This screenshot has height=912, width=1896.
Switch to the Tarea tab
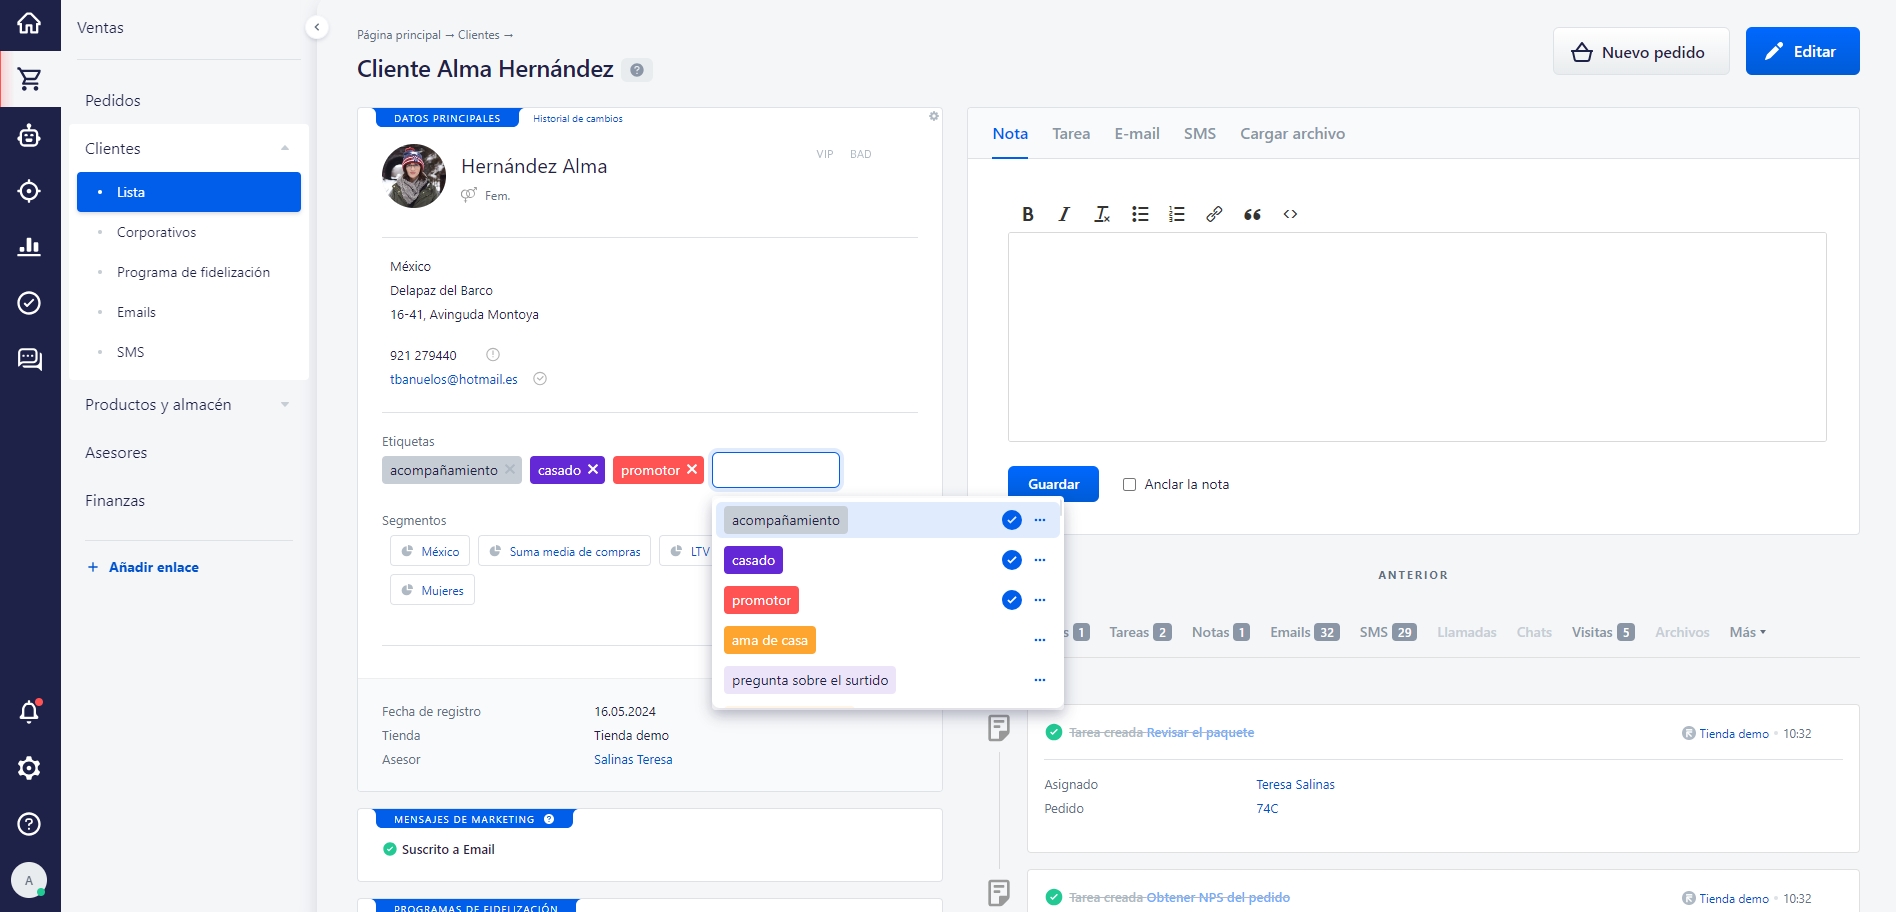[x=1071, y=133]
